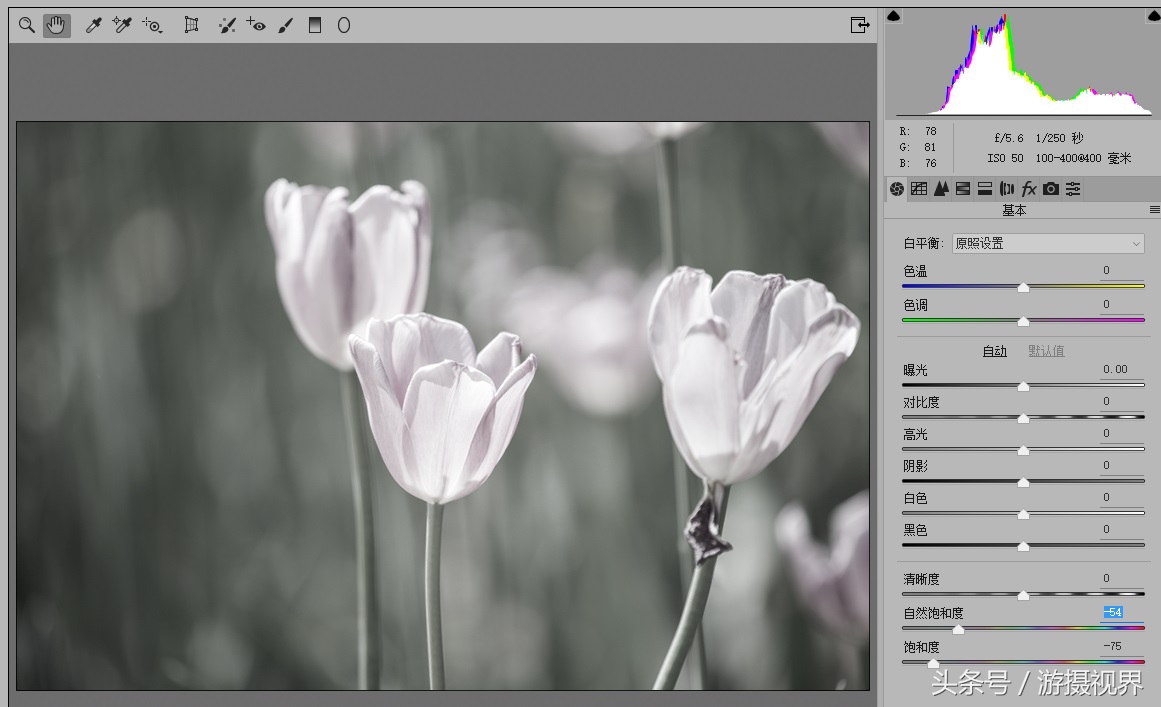Image resolution: width=1161 pixels, height=707 pixels.
Task: Click the 自动 auto adjustment link
Action: point(994,351)
